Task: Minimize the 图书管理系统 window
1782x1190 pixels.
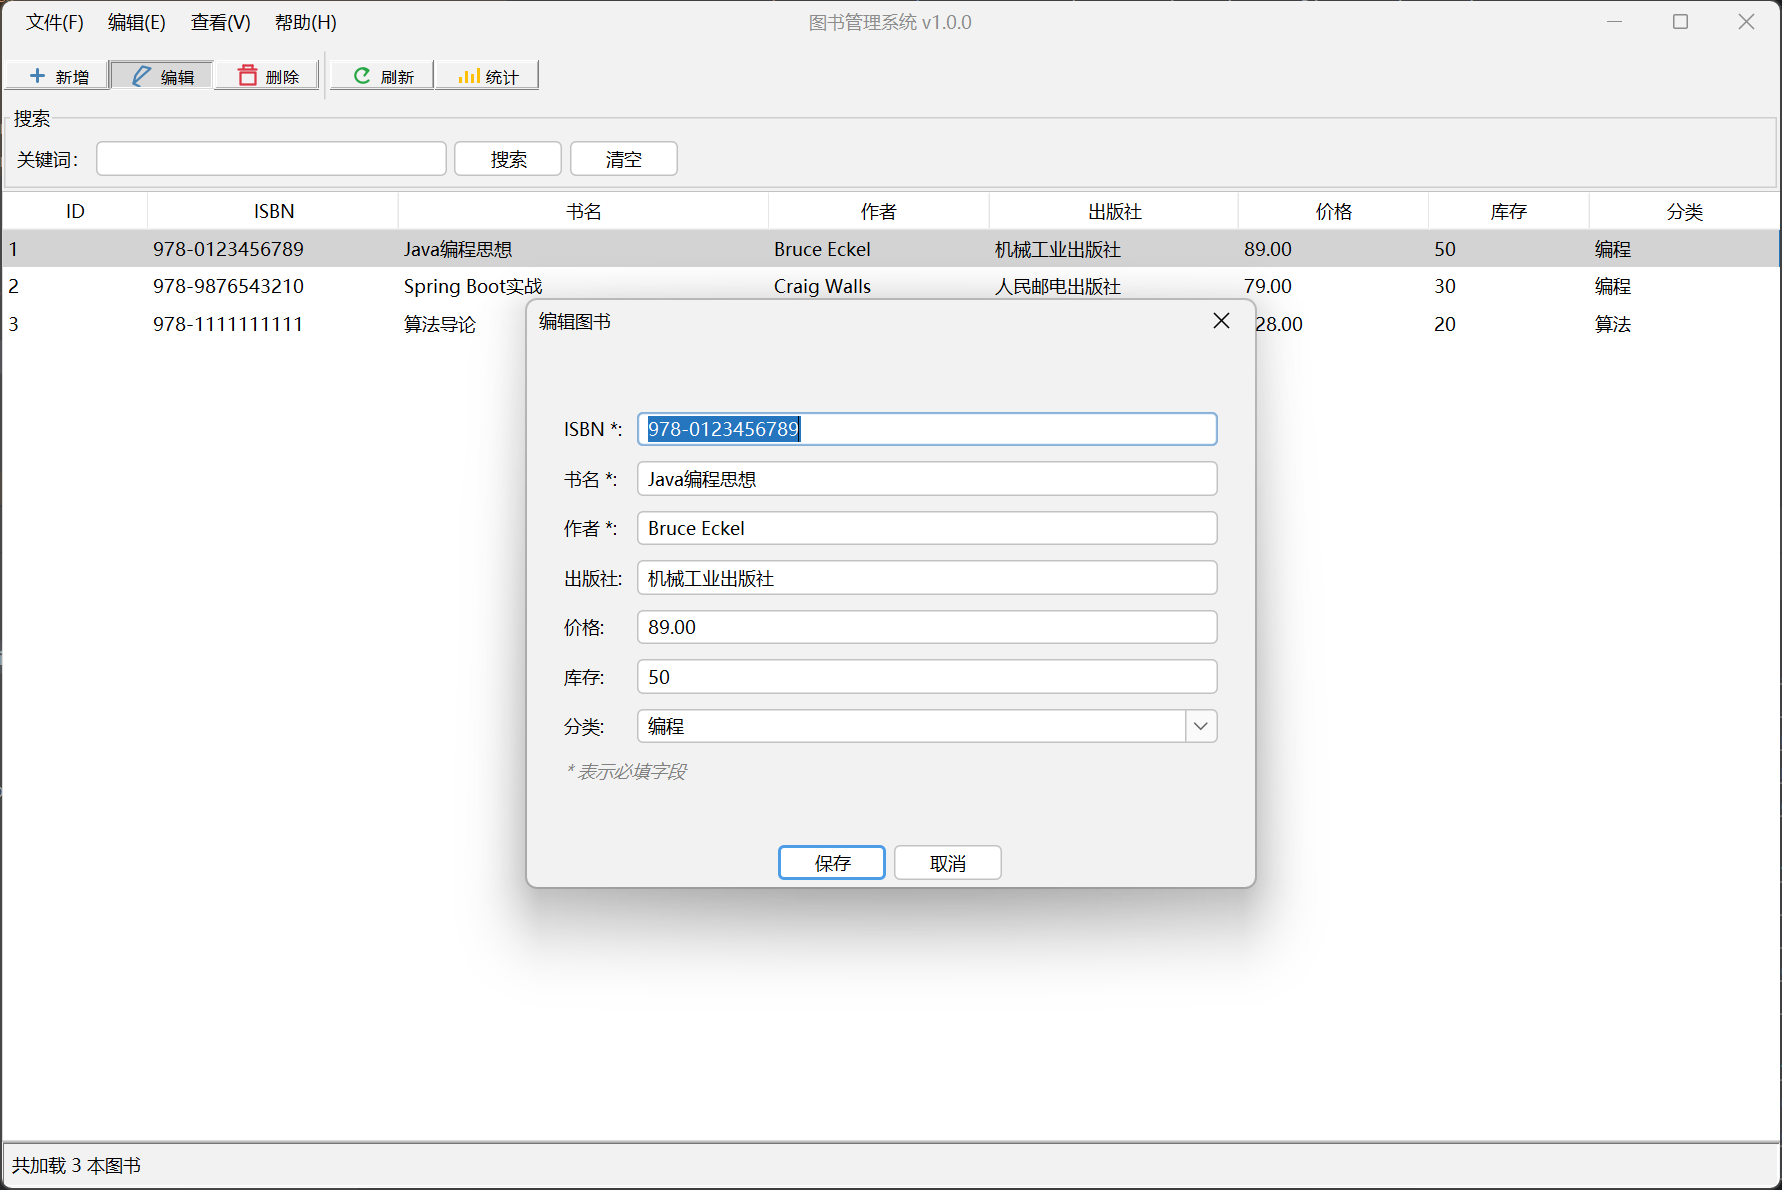Action: coord(1614,22)
